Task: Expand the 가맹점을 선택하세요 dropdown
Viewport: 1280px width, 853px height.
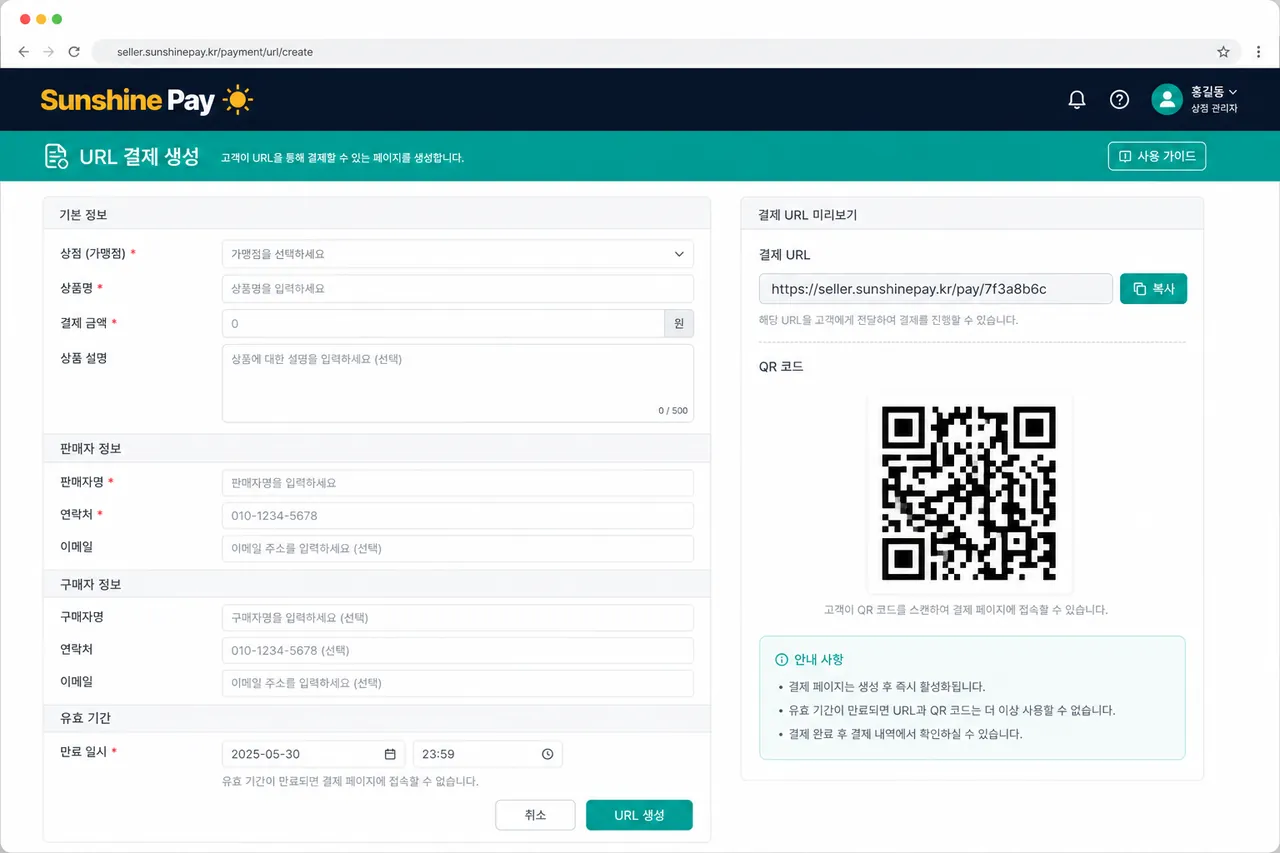Action: [457, 254]
